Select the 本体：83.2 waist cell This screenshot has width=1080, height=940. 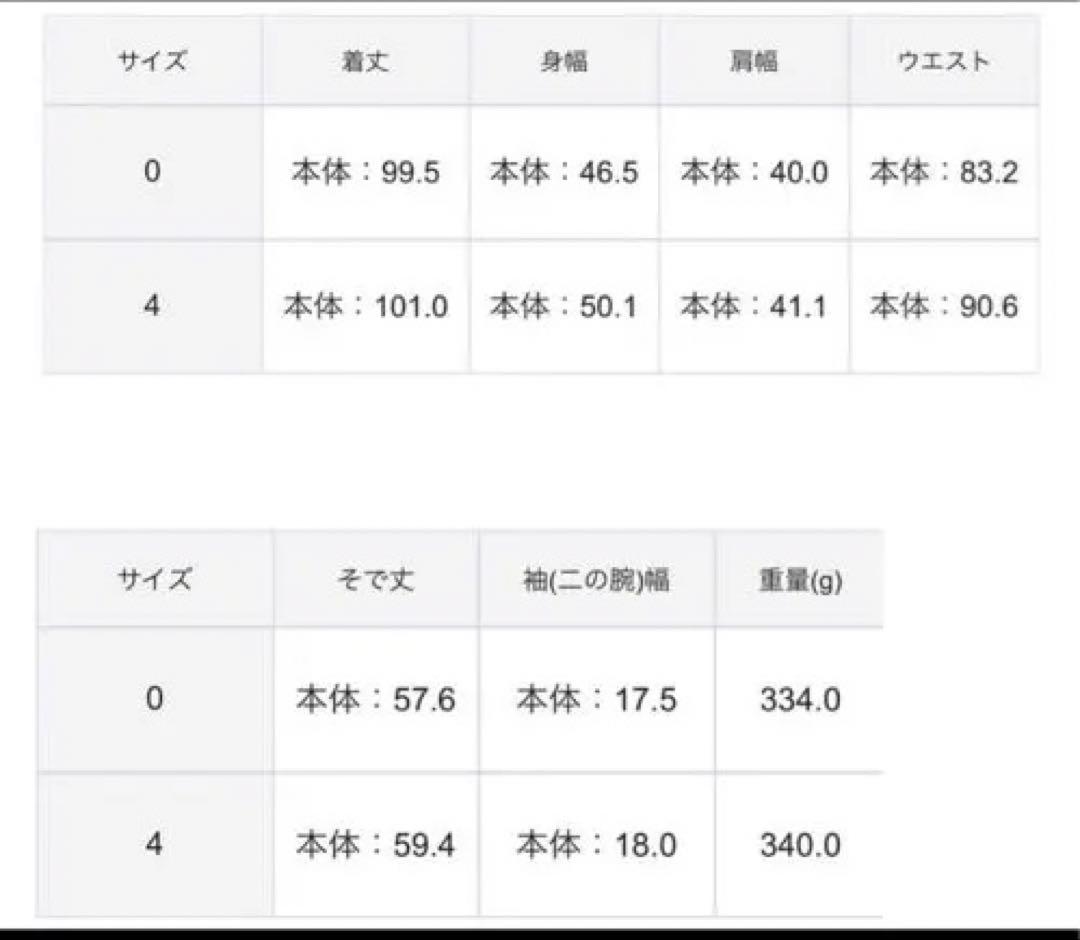pos(944,173)
